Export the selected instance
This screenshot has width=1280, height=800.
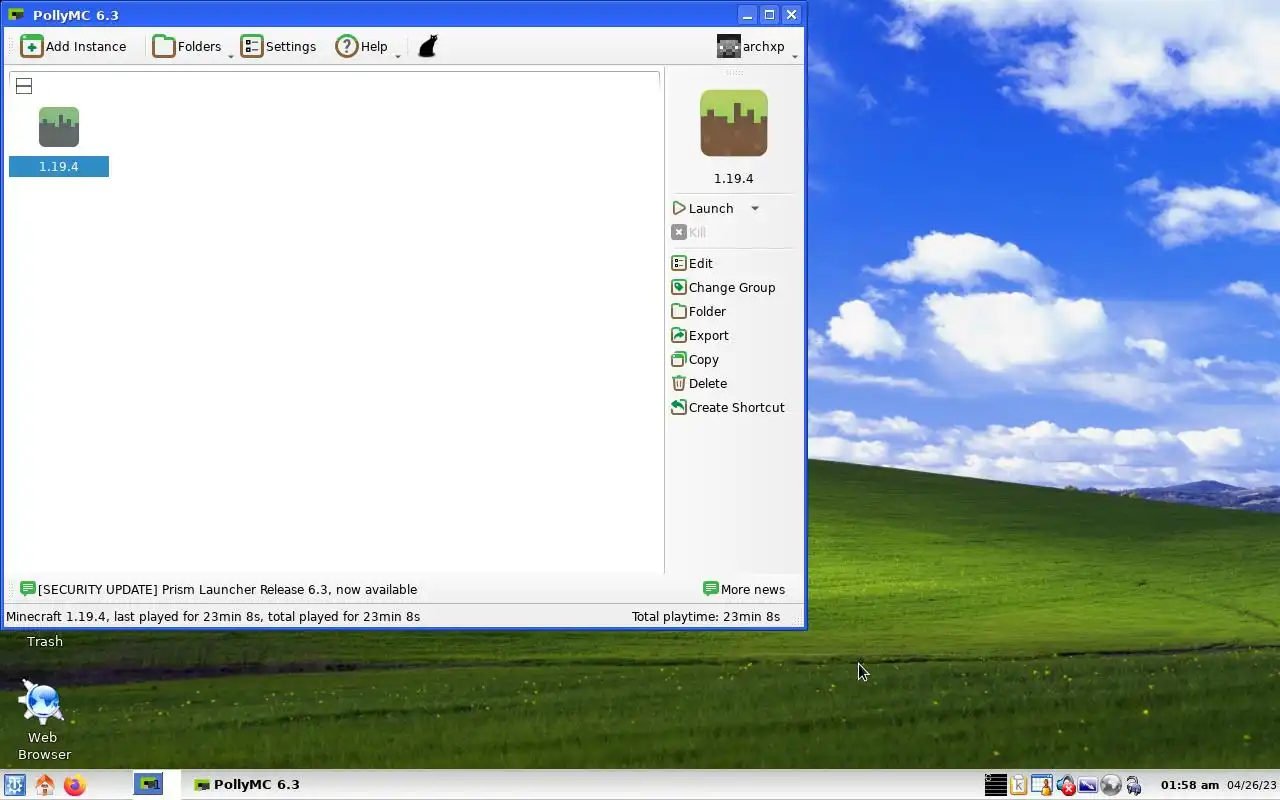pyautogui.click(x=700, y=335)
